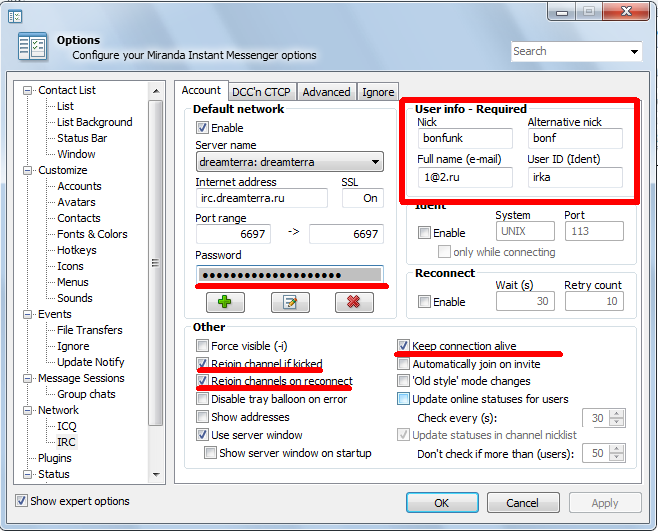This screenshot has height=531, width=658.
Task: Select ICQ in the options tree
Action: coord(67,426)
